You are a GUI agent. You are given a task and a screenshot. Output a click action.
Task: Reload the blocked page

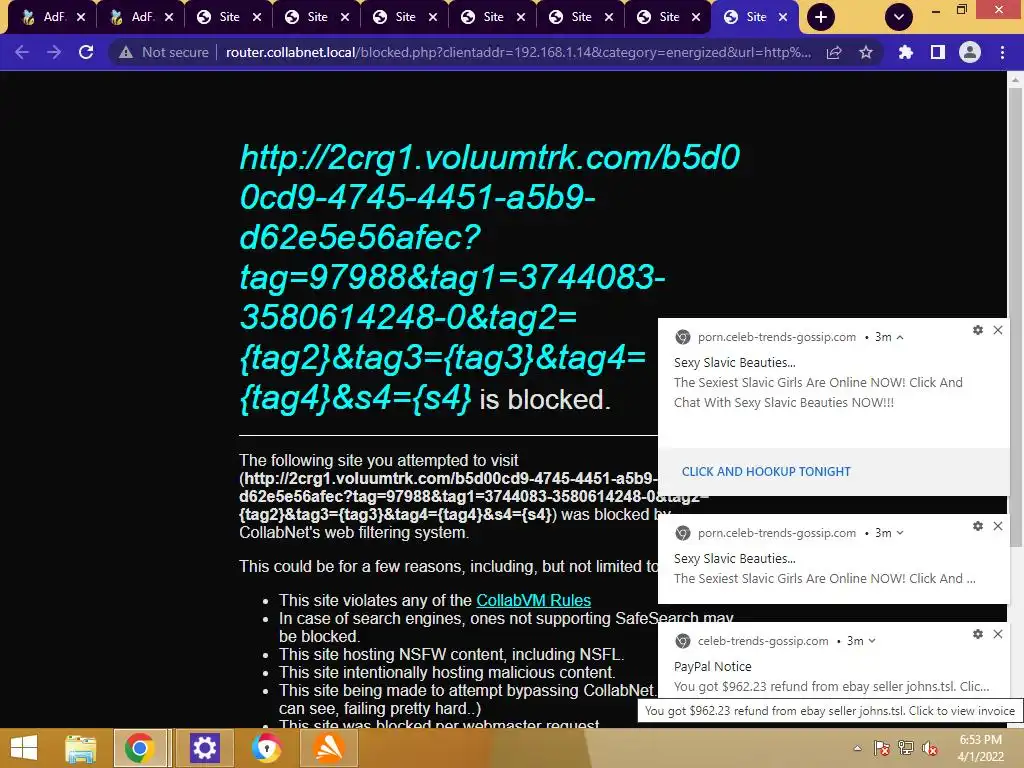point(86,52)
